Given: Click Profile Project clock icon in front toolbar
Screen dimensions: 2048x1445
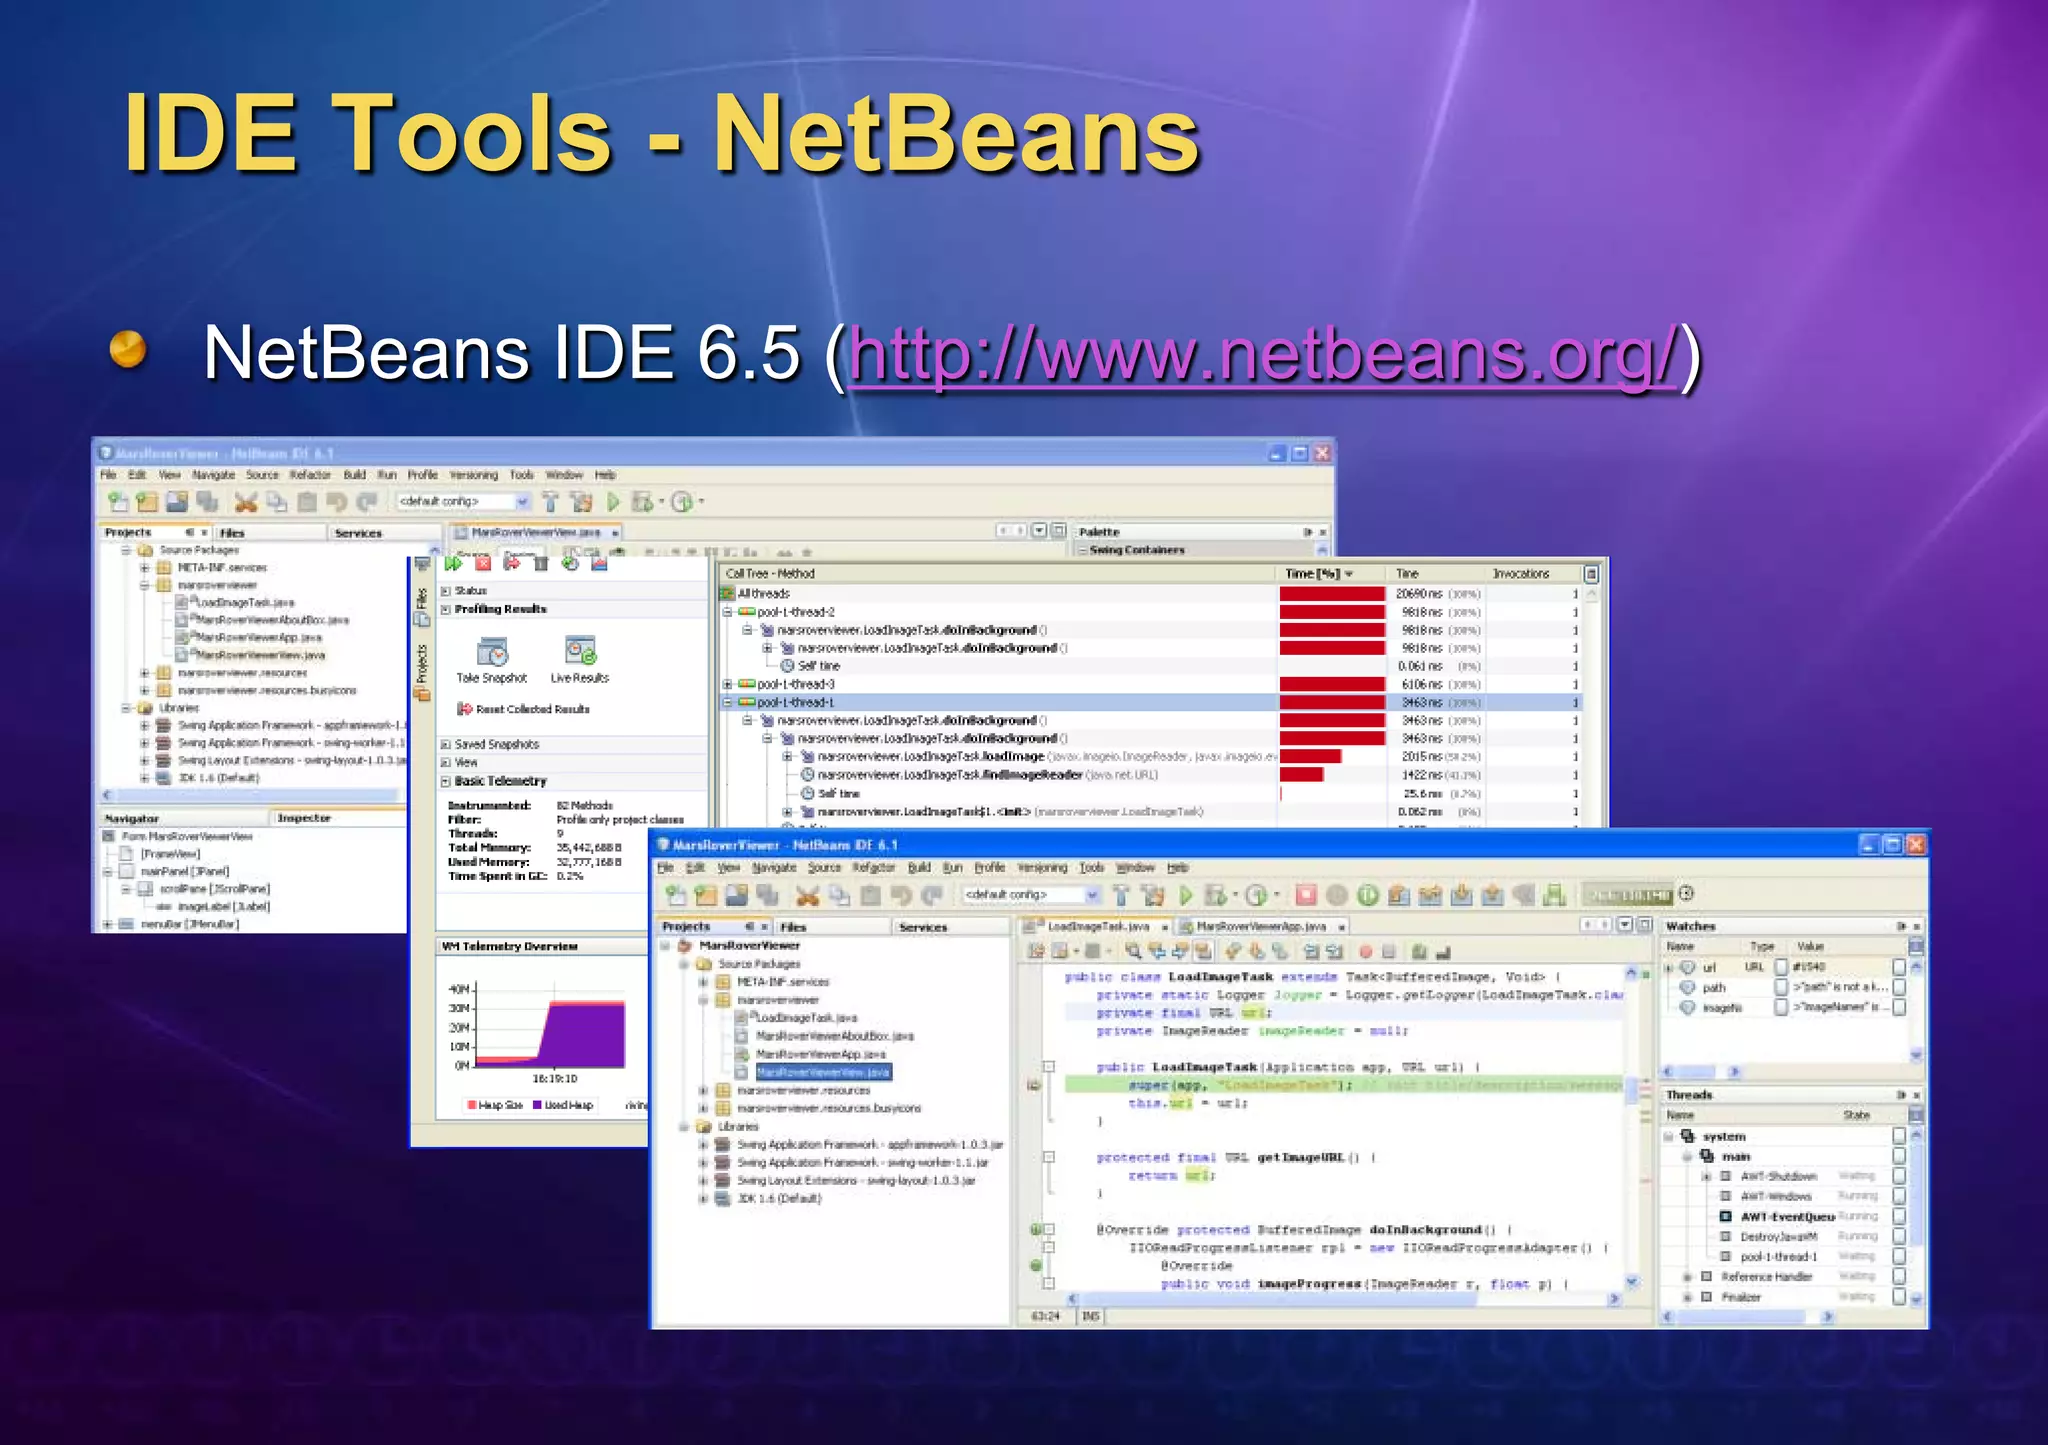Looking at the screenshot, I should [x=1256, y=895].
